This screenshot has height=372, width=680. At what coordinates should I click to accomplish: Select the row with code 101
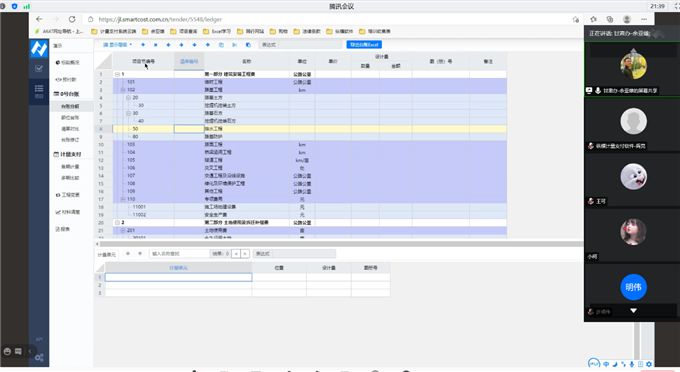coord(309,82)
